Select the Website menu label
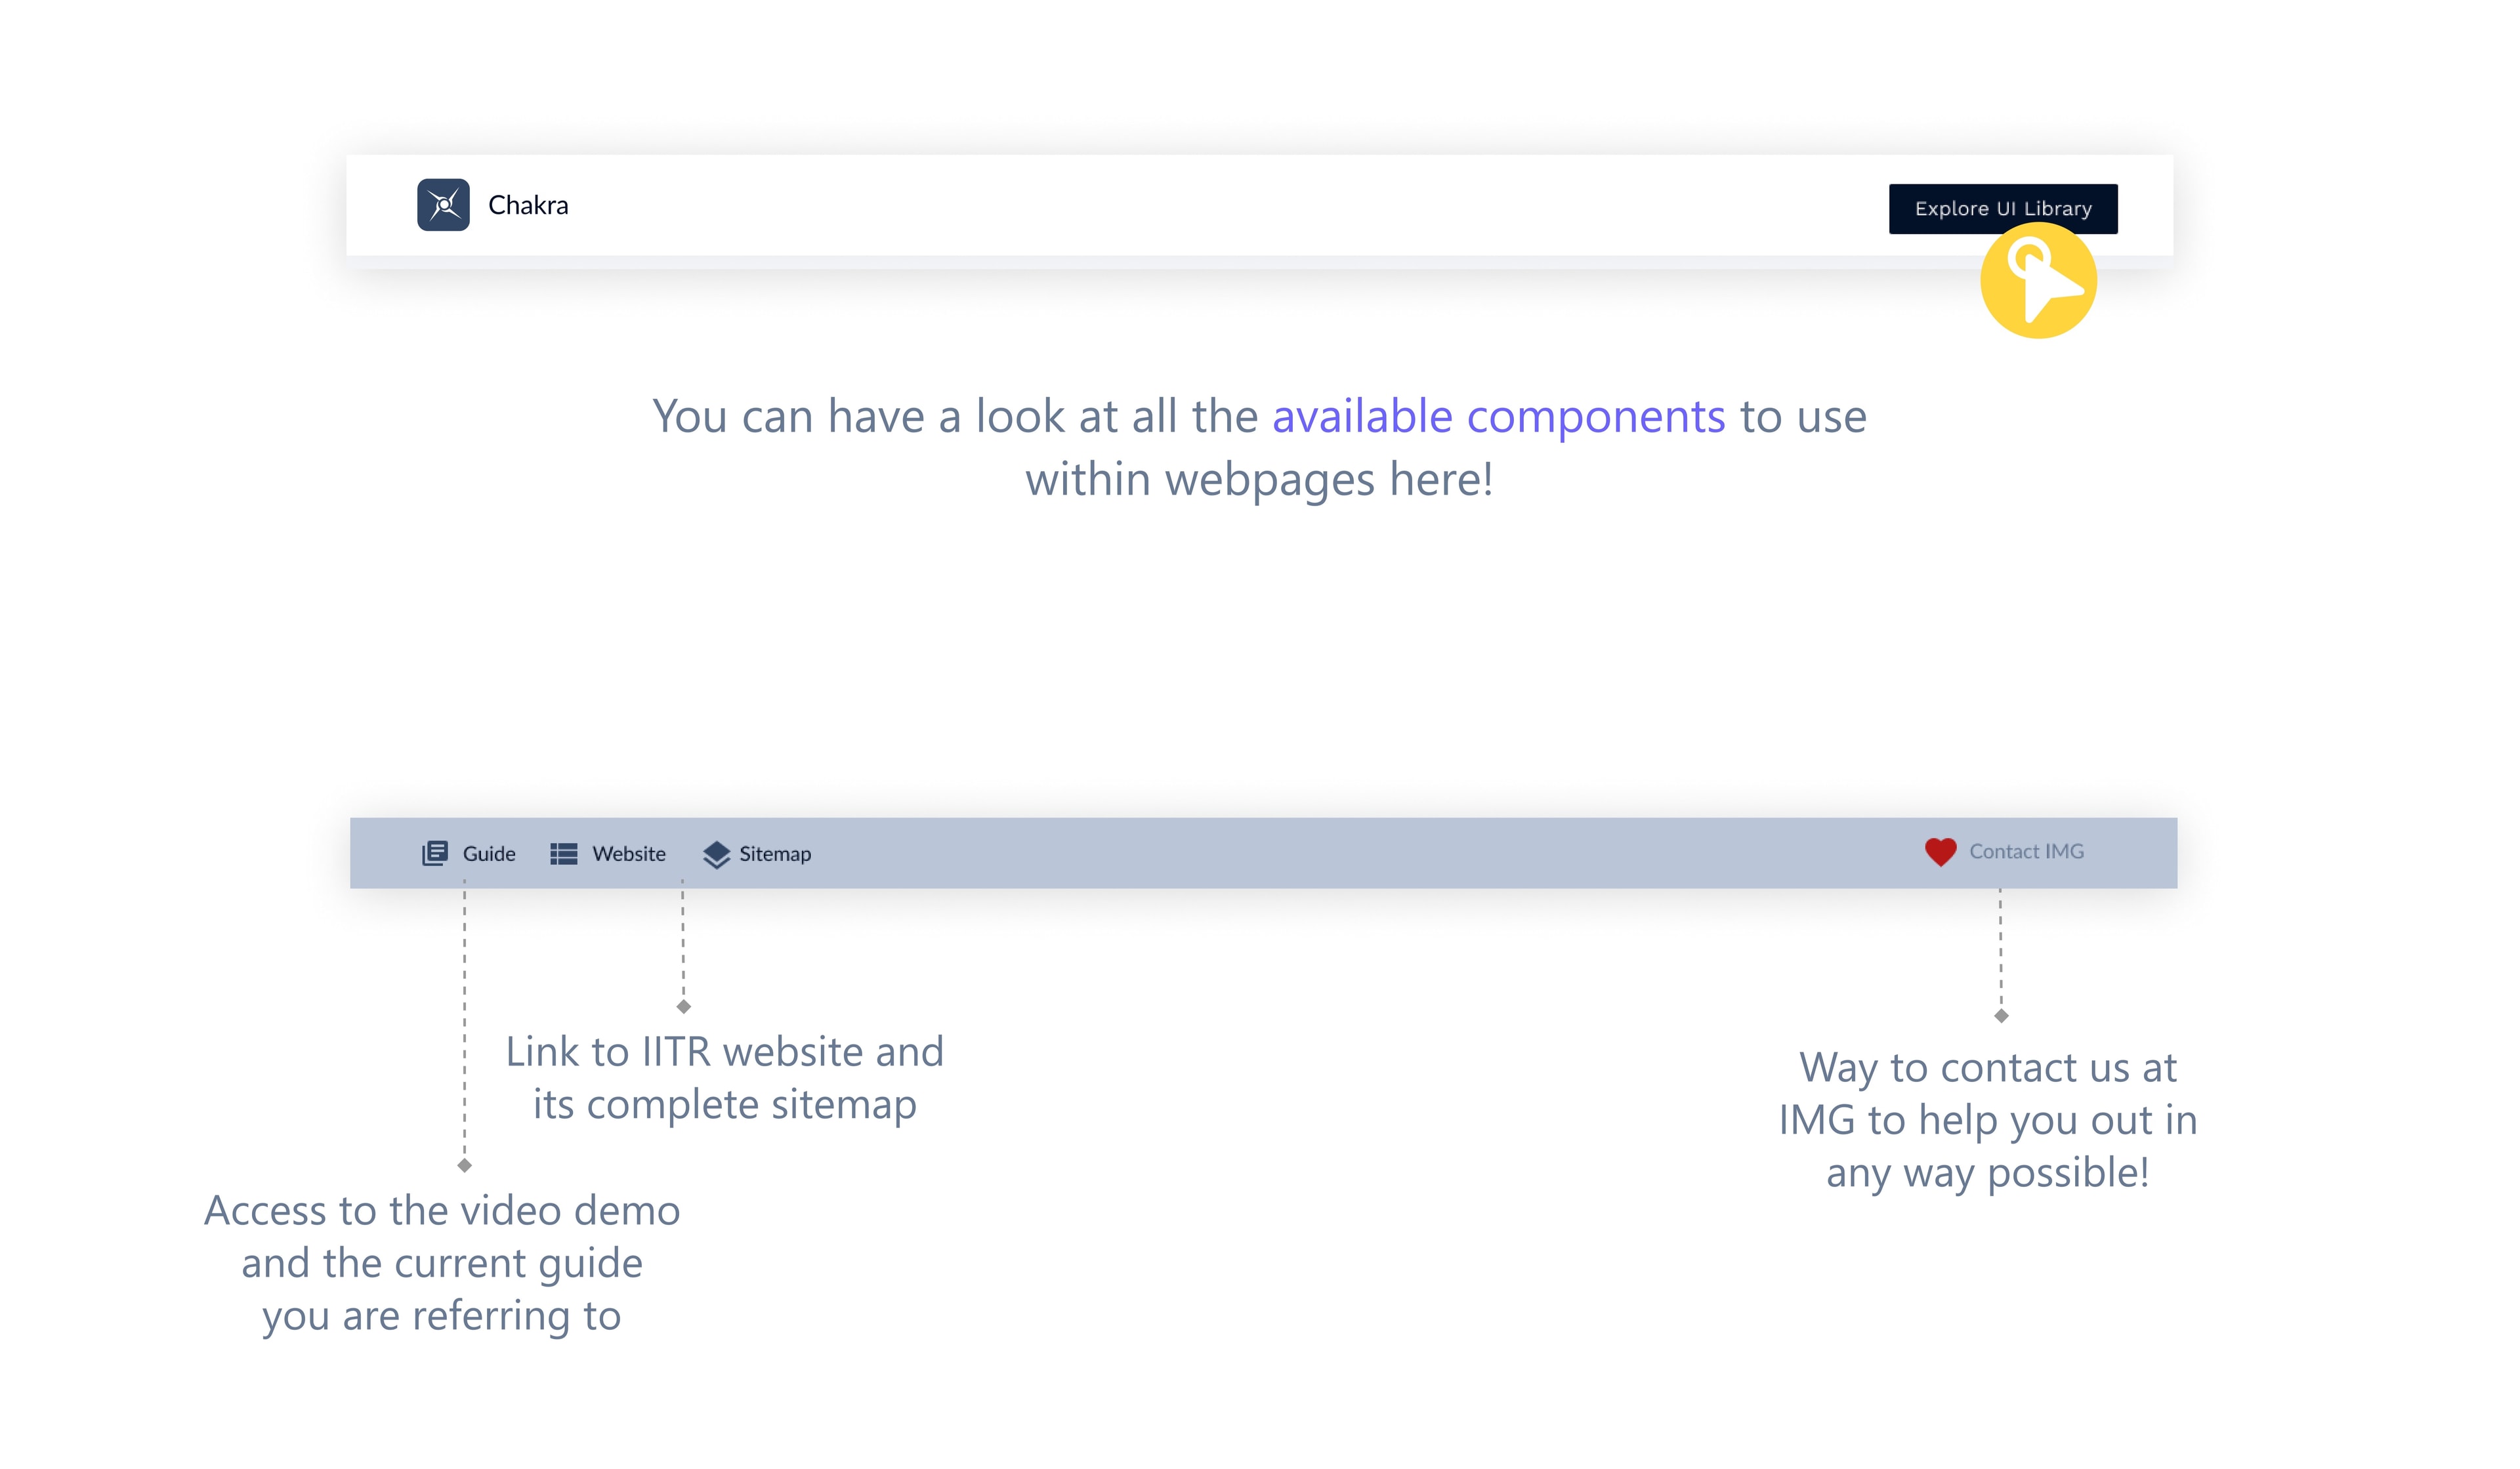 (629, 854)
